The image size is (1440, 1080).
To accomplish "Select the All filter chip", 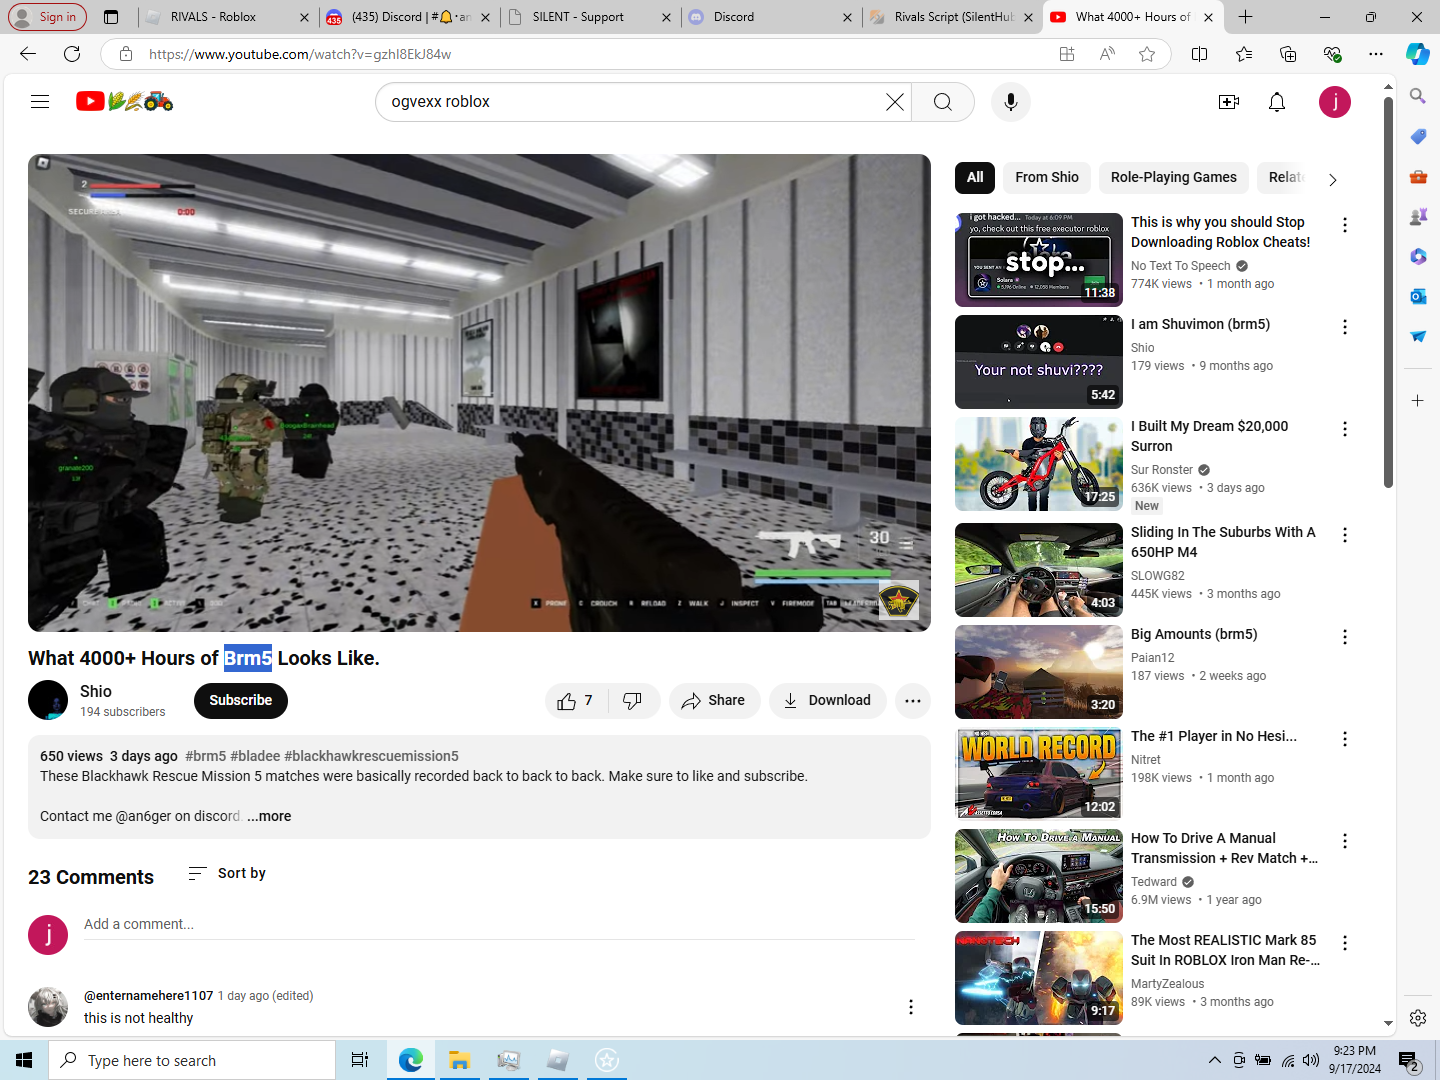I will [x=975, y=177].
